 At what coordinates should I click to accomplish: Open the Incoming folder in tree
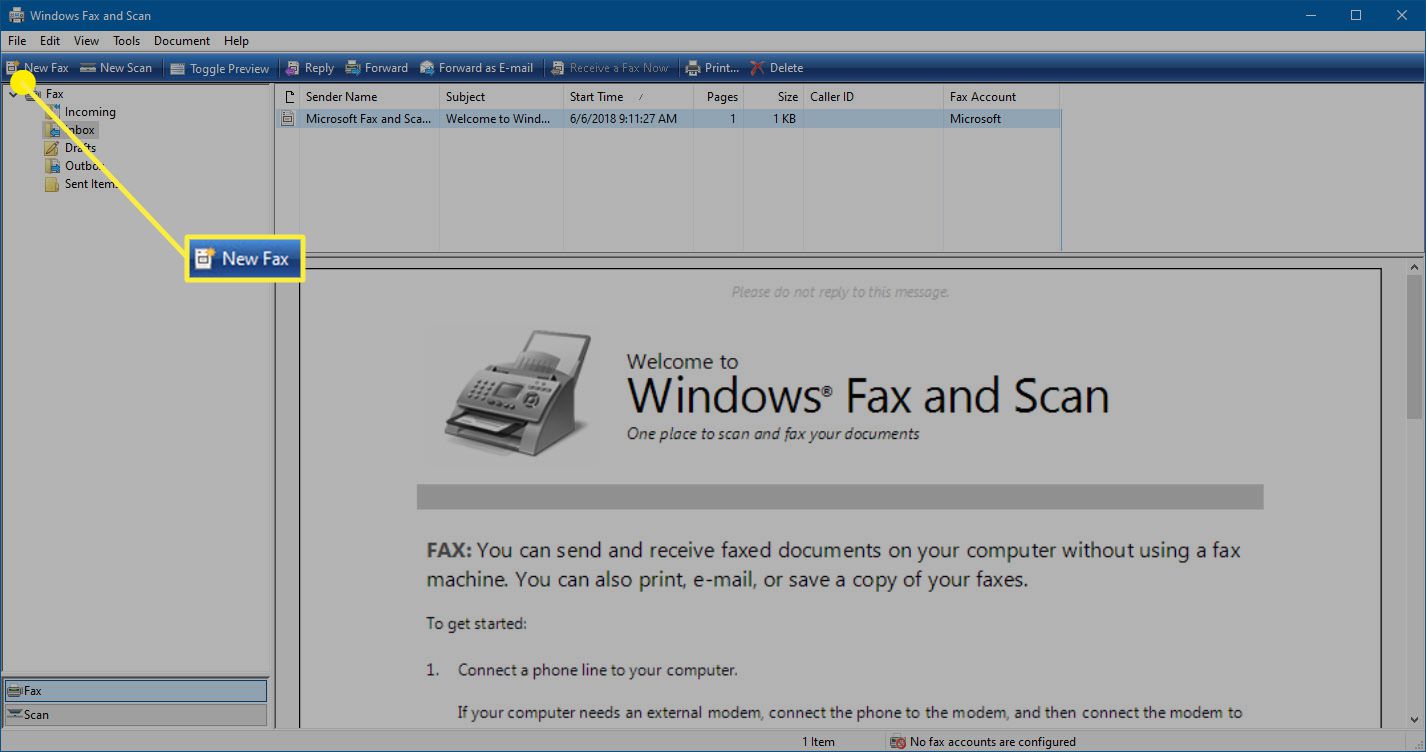tap(90, 112)
